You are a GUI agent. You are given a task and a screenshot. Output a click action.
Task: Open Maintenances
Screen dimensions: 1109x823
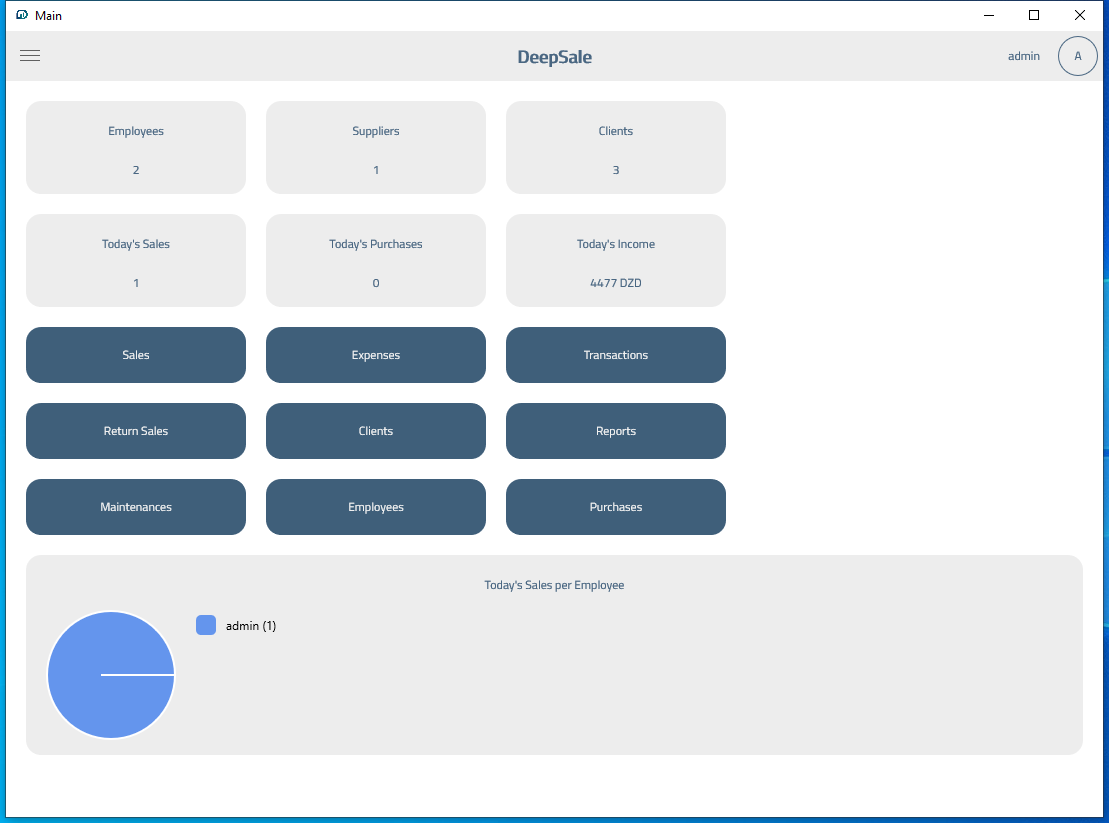[x=136, y=507]
